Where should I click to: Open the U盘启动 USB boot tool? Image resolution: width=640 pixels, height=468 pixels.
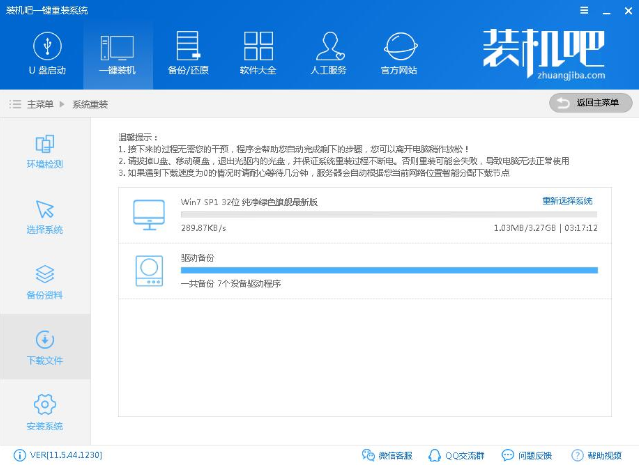pos(45,53)
